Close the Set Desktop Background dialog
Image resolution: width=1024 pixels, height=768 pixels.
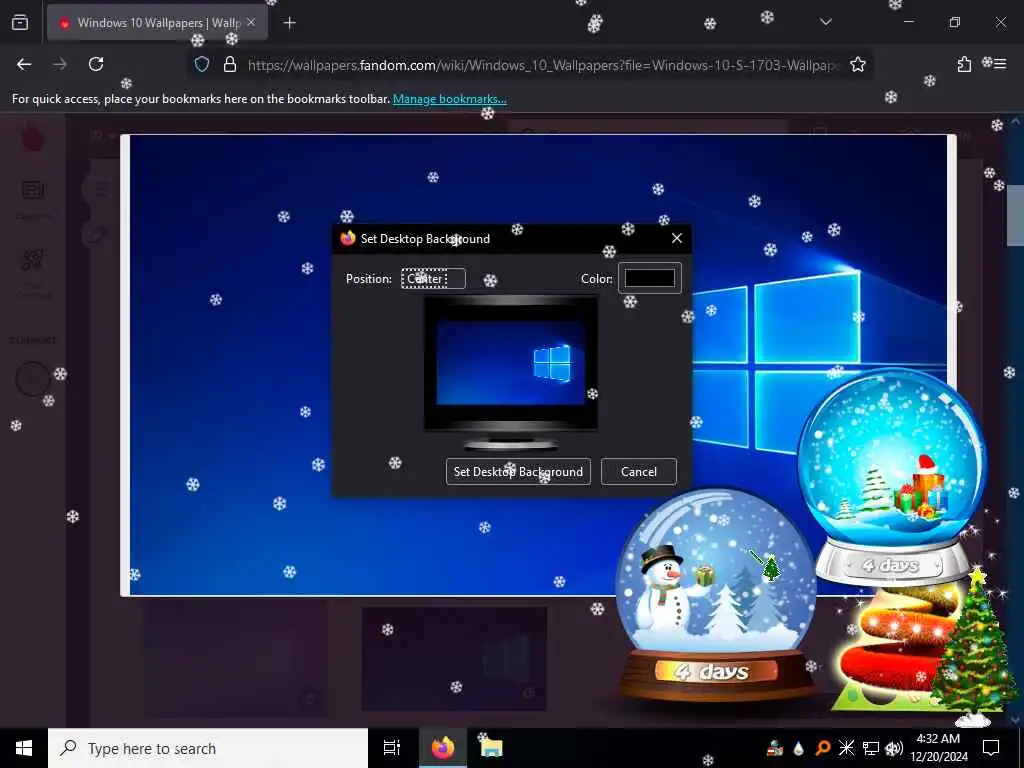coord(677,238)
